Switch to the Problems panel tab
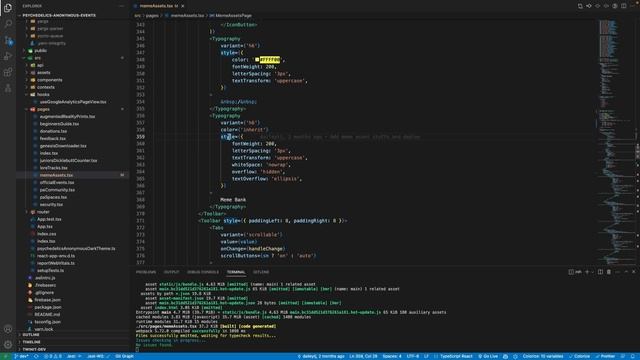The image size is (640, 360). (x=146, y=272)
